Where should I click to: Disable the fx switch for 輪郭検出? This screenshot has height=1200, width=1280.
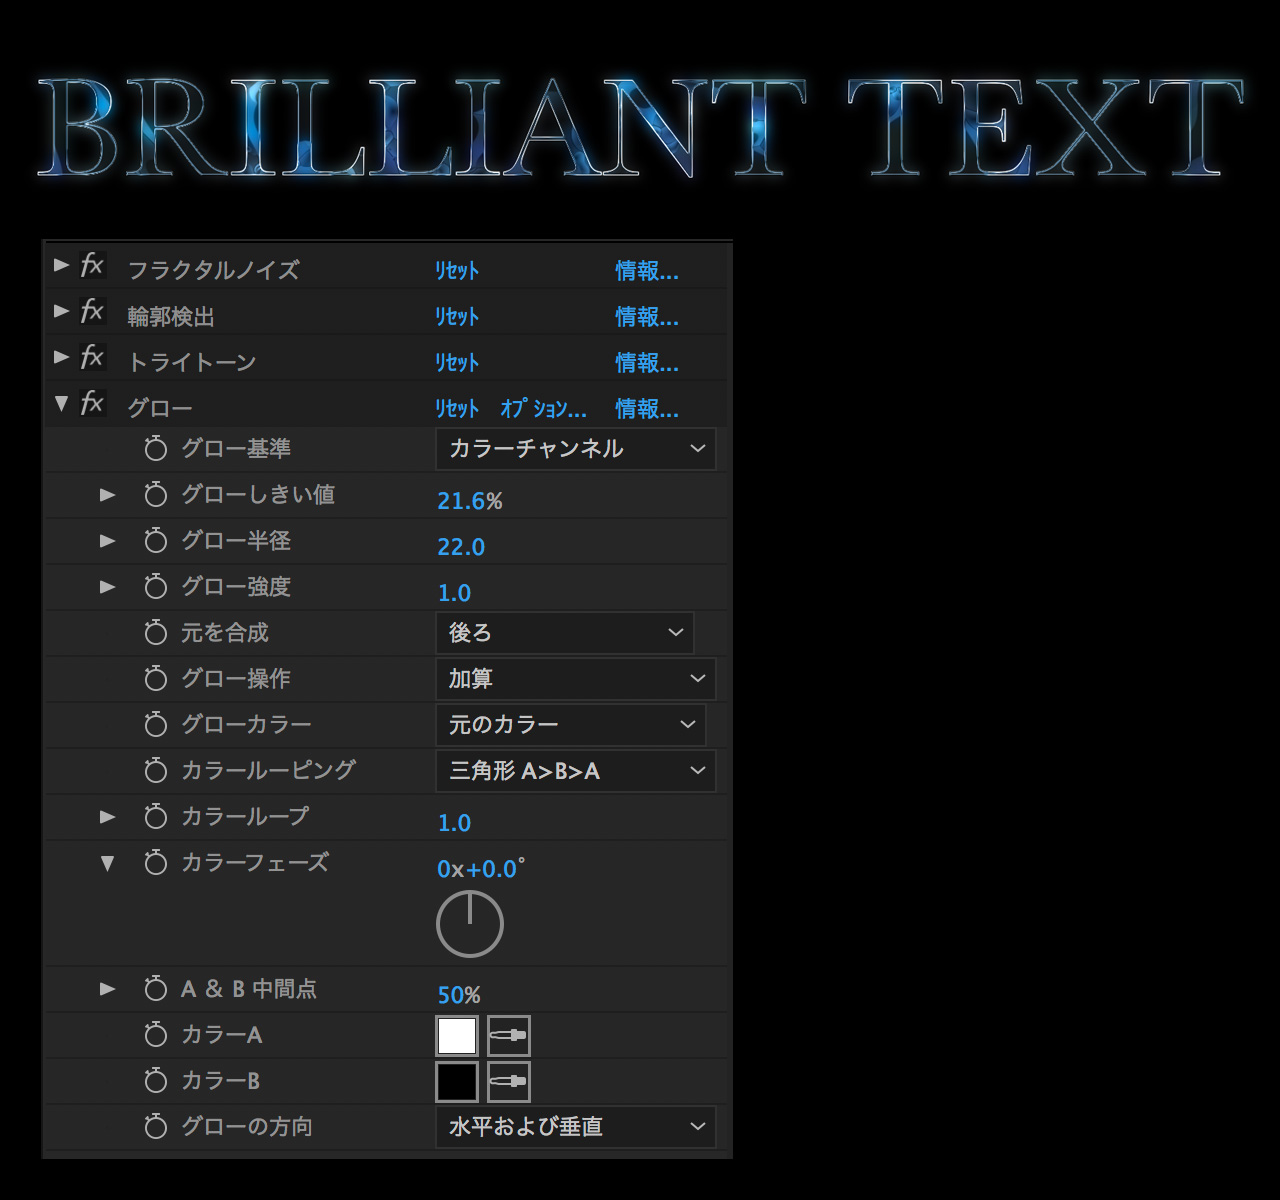92,311
